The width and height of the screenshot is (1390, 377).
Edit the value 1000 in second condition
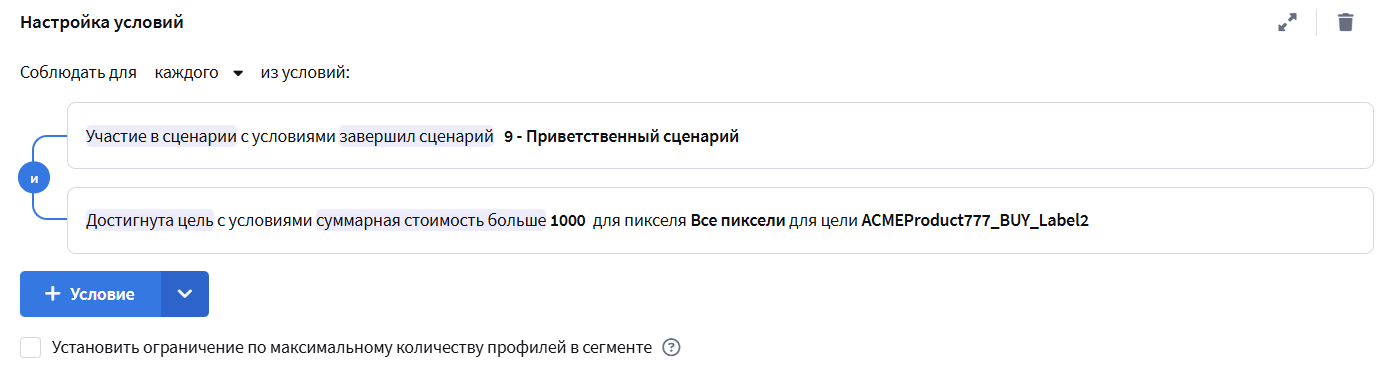coord(568,220)
